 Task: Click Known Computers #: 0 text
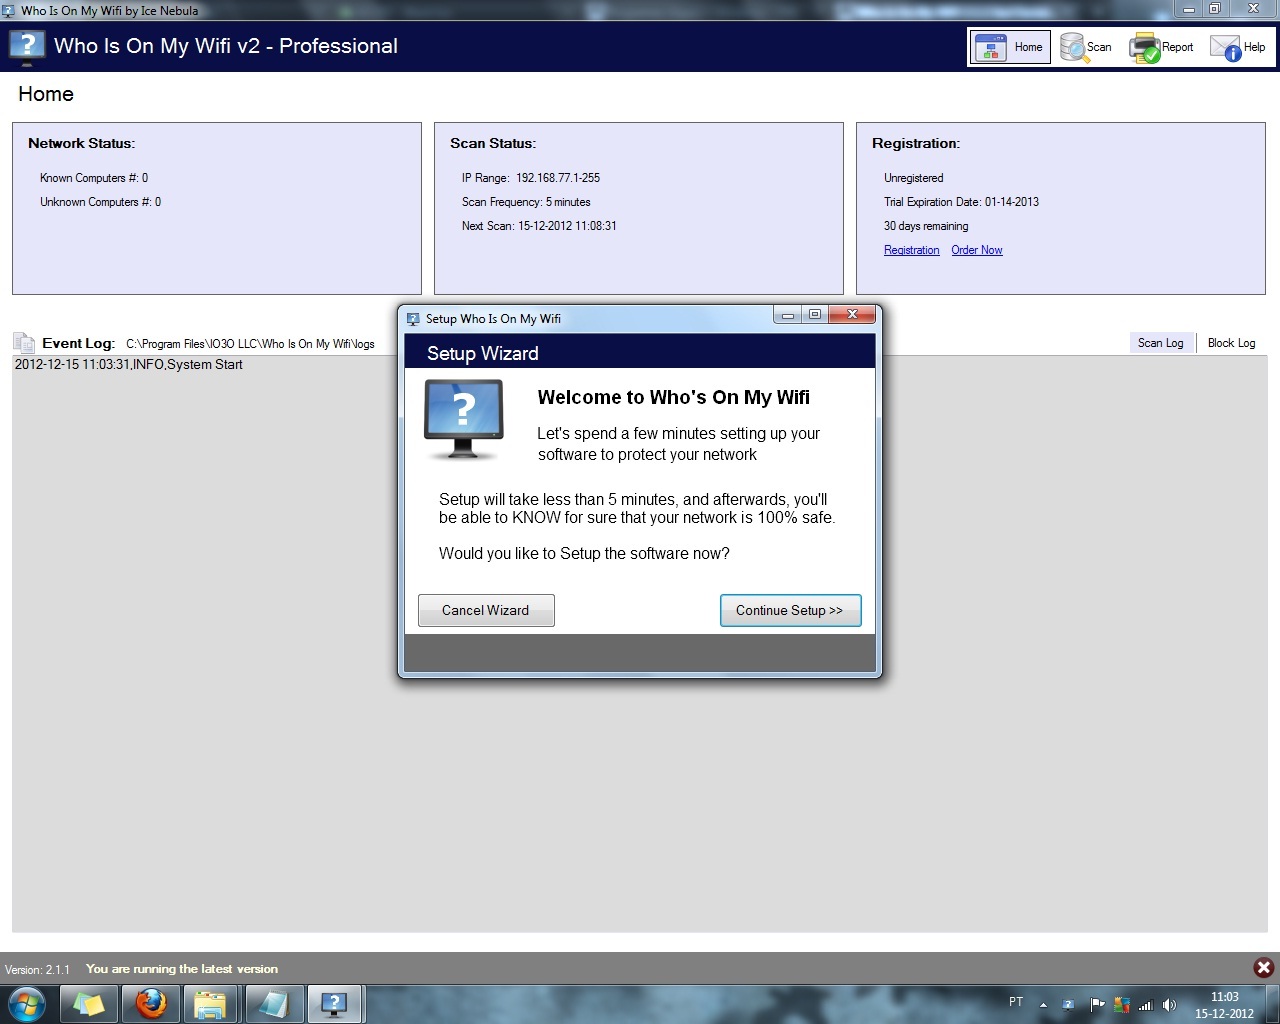point(94,178)
